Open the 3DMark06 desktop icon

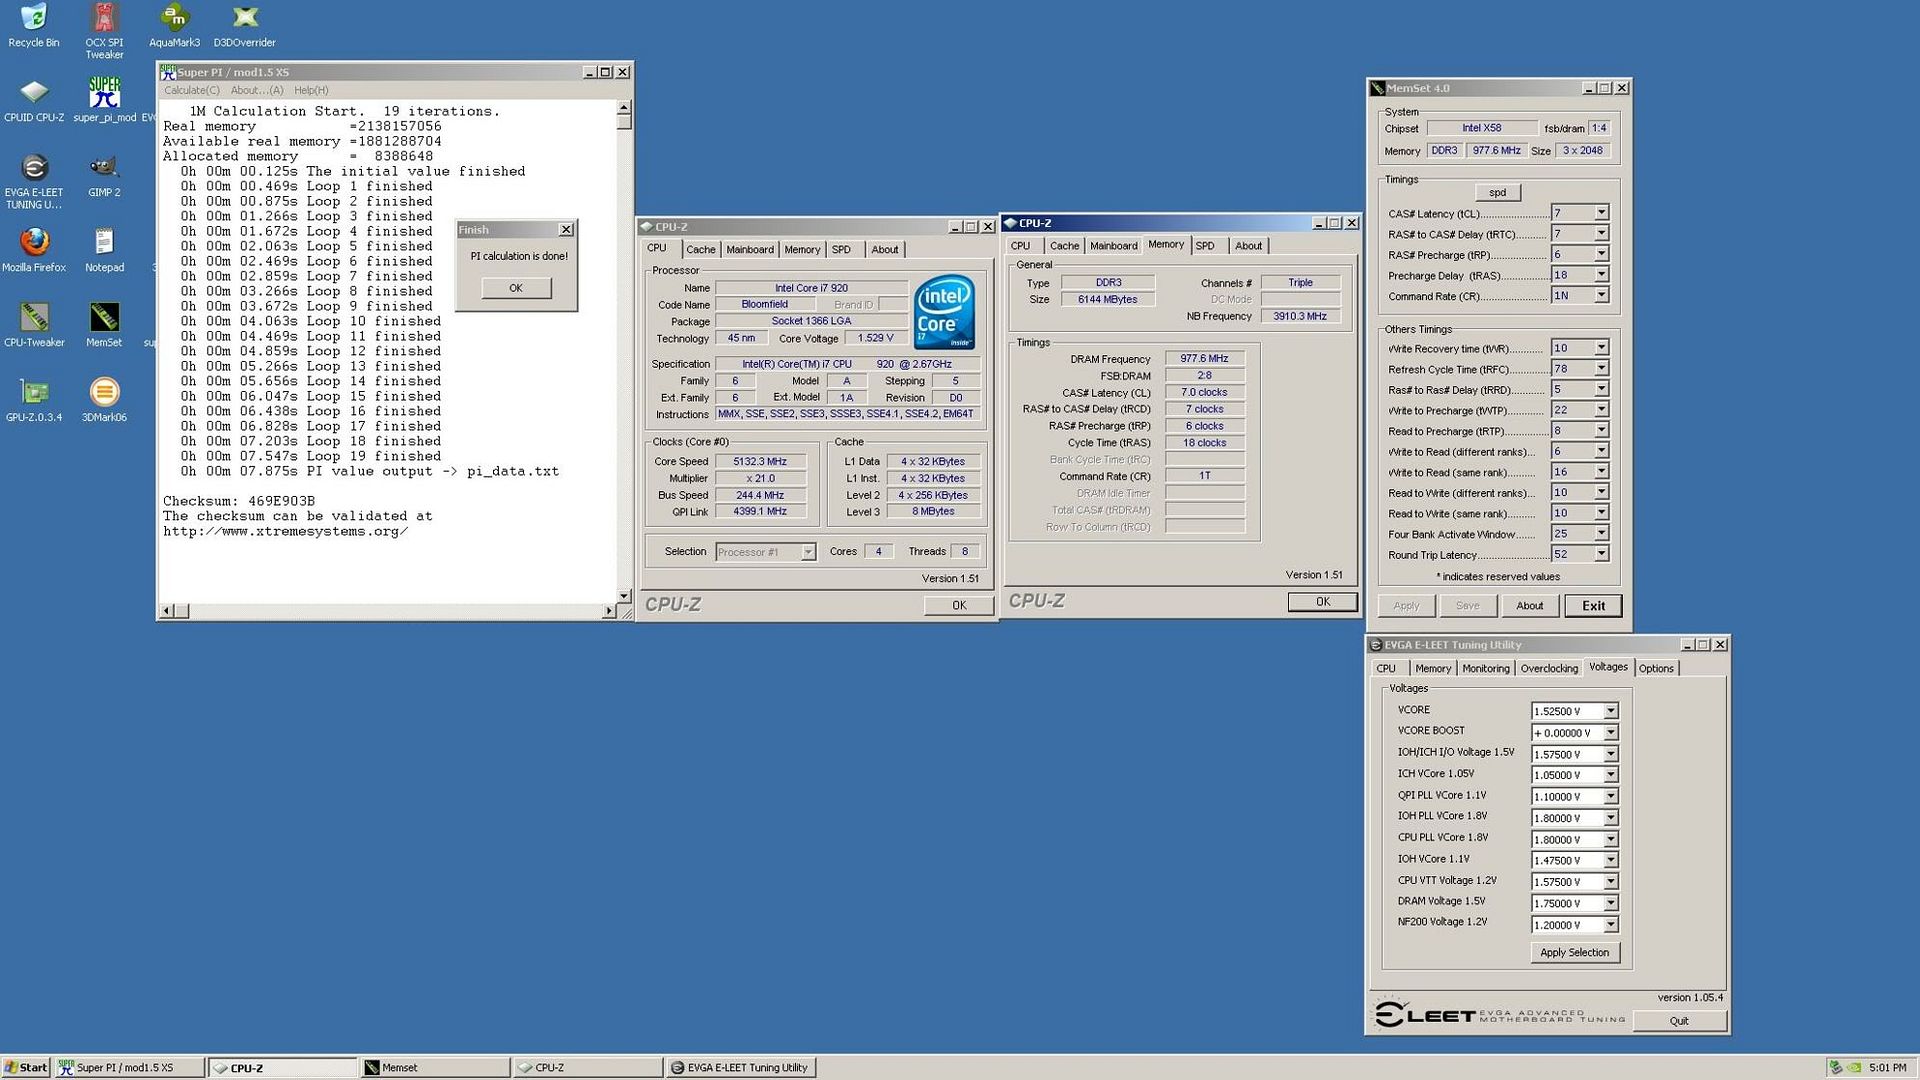click(104, 393)
